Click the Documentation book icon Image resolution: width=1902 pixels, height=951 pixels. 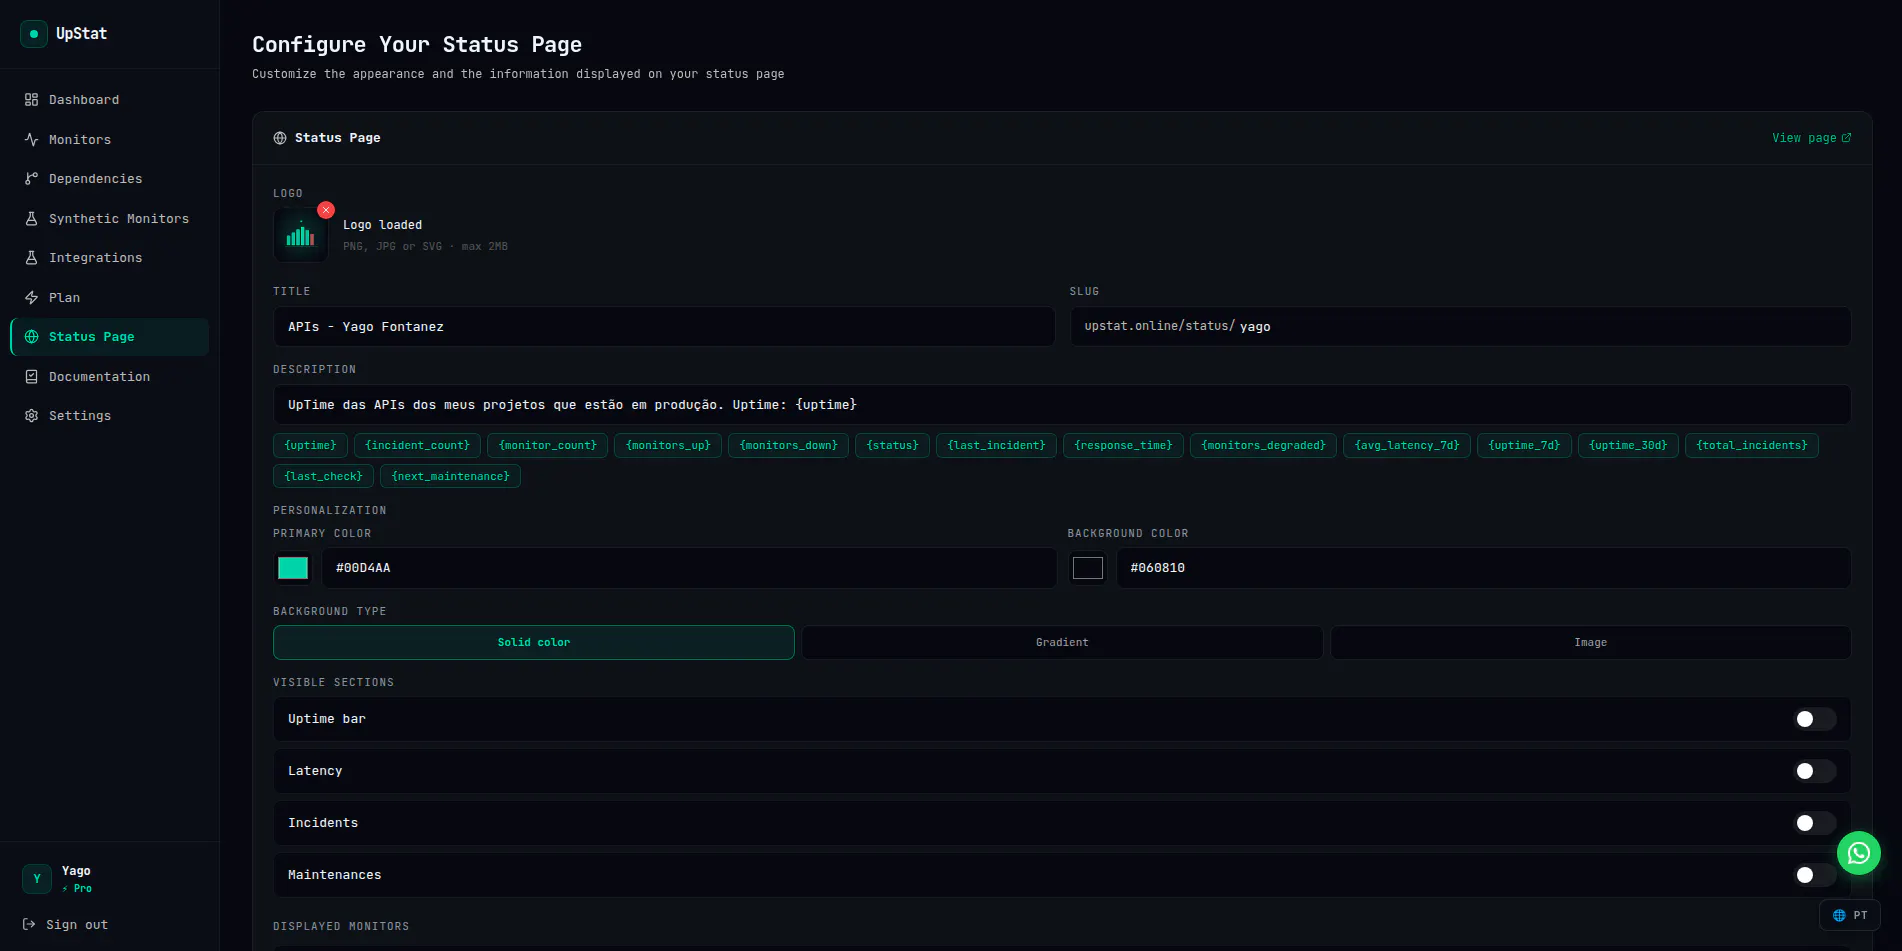pyautogui.click(x=31, y=377)
